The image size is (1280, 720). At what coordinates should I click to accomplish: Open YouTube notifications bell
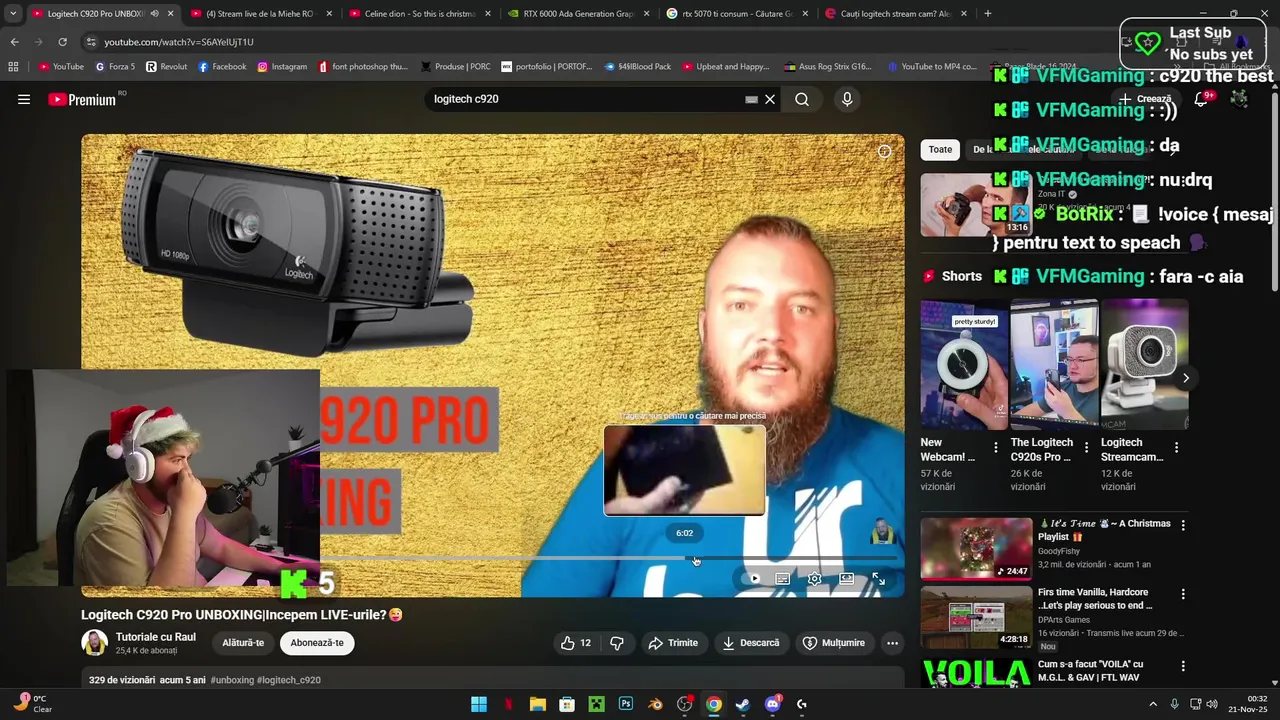(1201, 99)
